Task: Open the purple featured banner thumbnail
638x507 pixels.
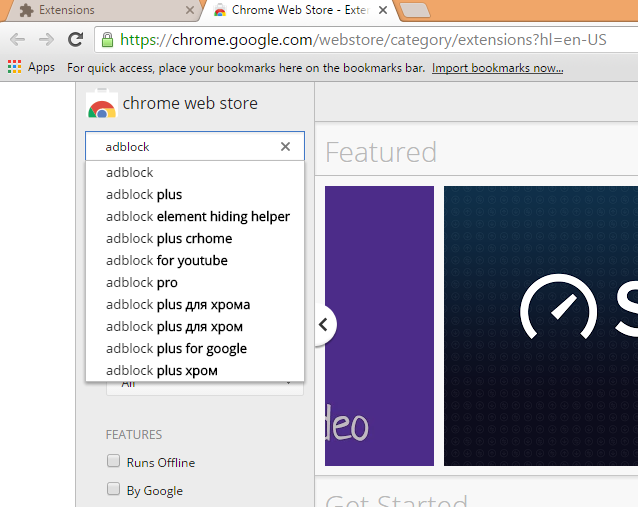Action: click(x=379, y=326)
